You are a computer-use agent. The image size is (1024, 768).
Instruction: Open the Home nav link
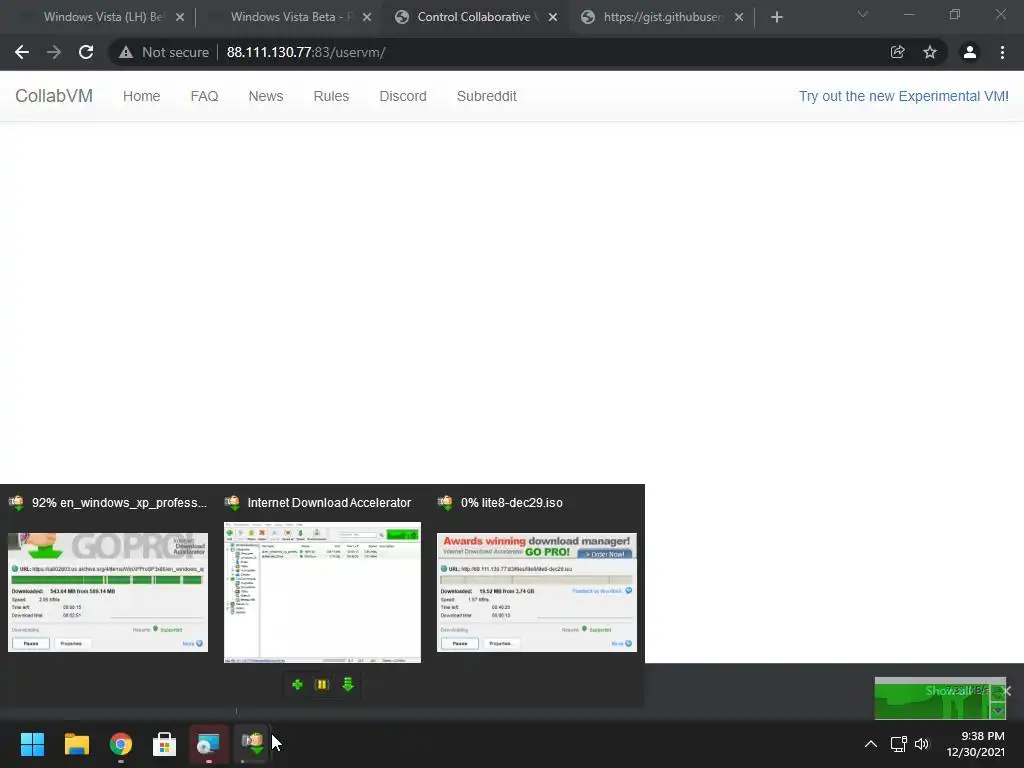(x=142, y=96)
